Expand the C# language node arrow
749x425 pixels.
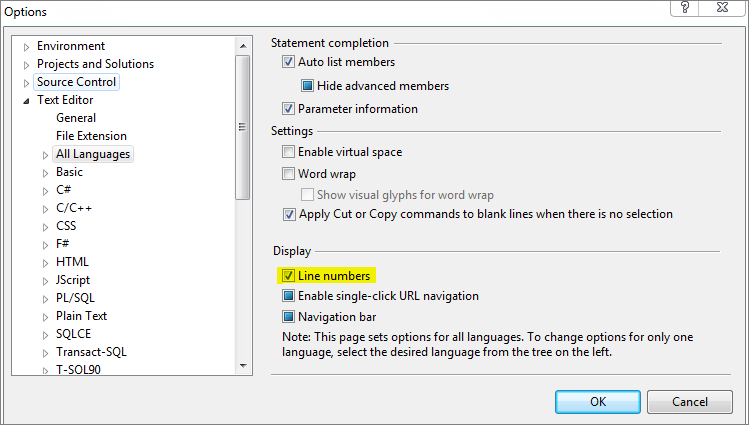[45, 190]
